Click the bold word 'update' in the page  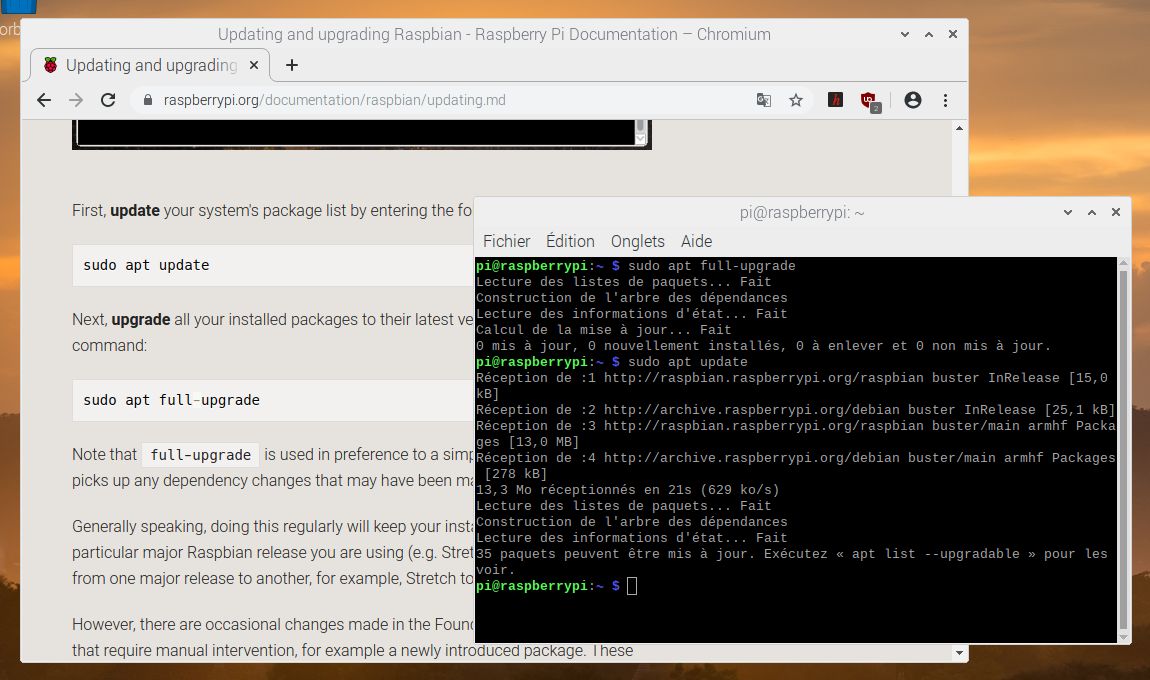(135, 211)
